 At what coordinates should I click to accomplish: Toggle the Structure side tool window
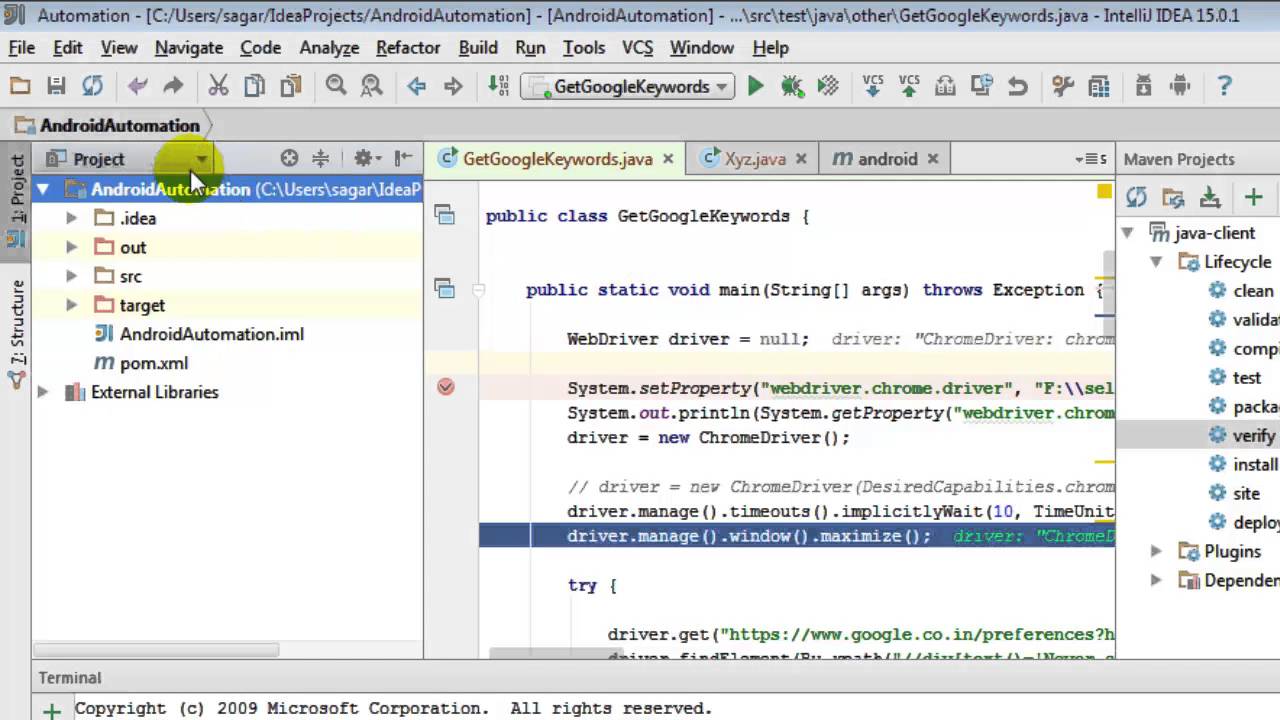click(16, 334)
